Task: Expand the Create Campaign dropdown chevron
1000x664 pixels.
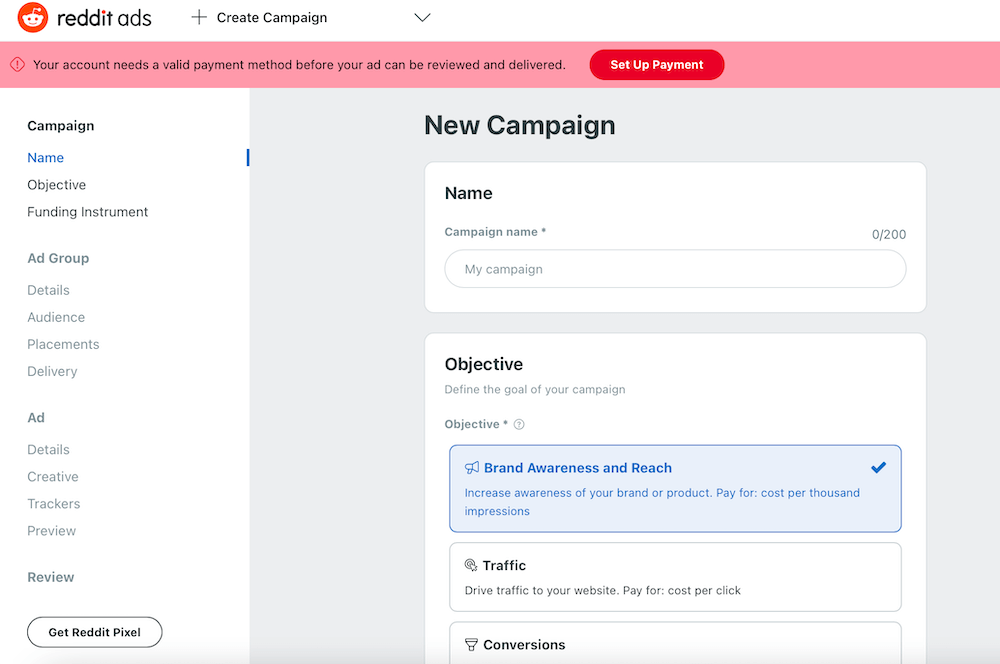Action: (422, 17)
